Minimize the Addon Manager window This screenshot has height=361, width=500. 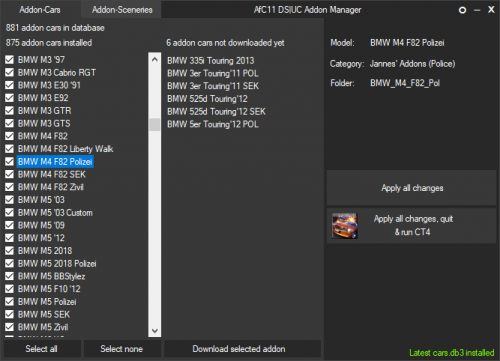click(x=477, y=10)
